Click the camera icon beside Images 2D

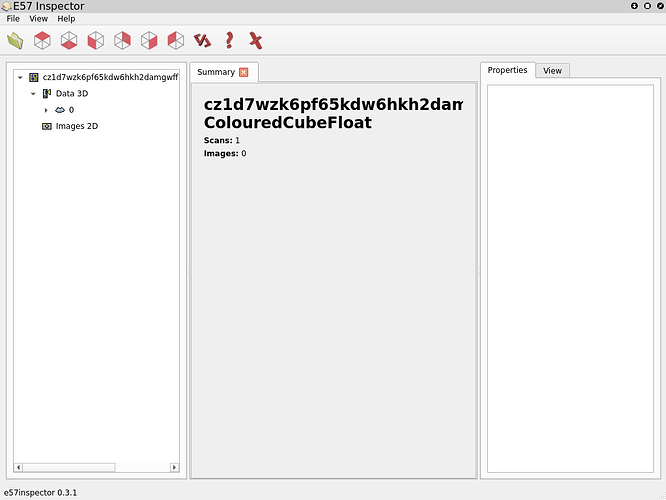tap(47, 126)
